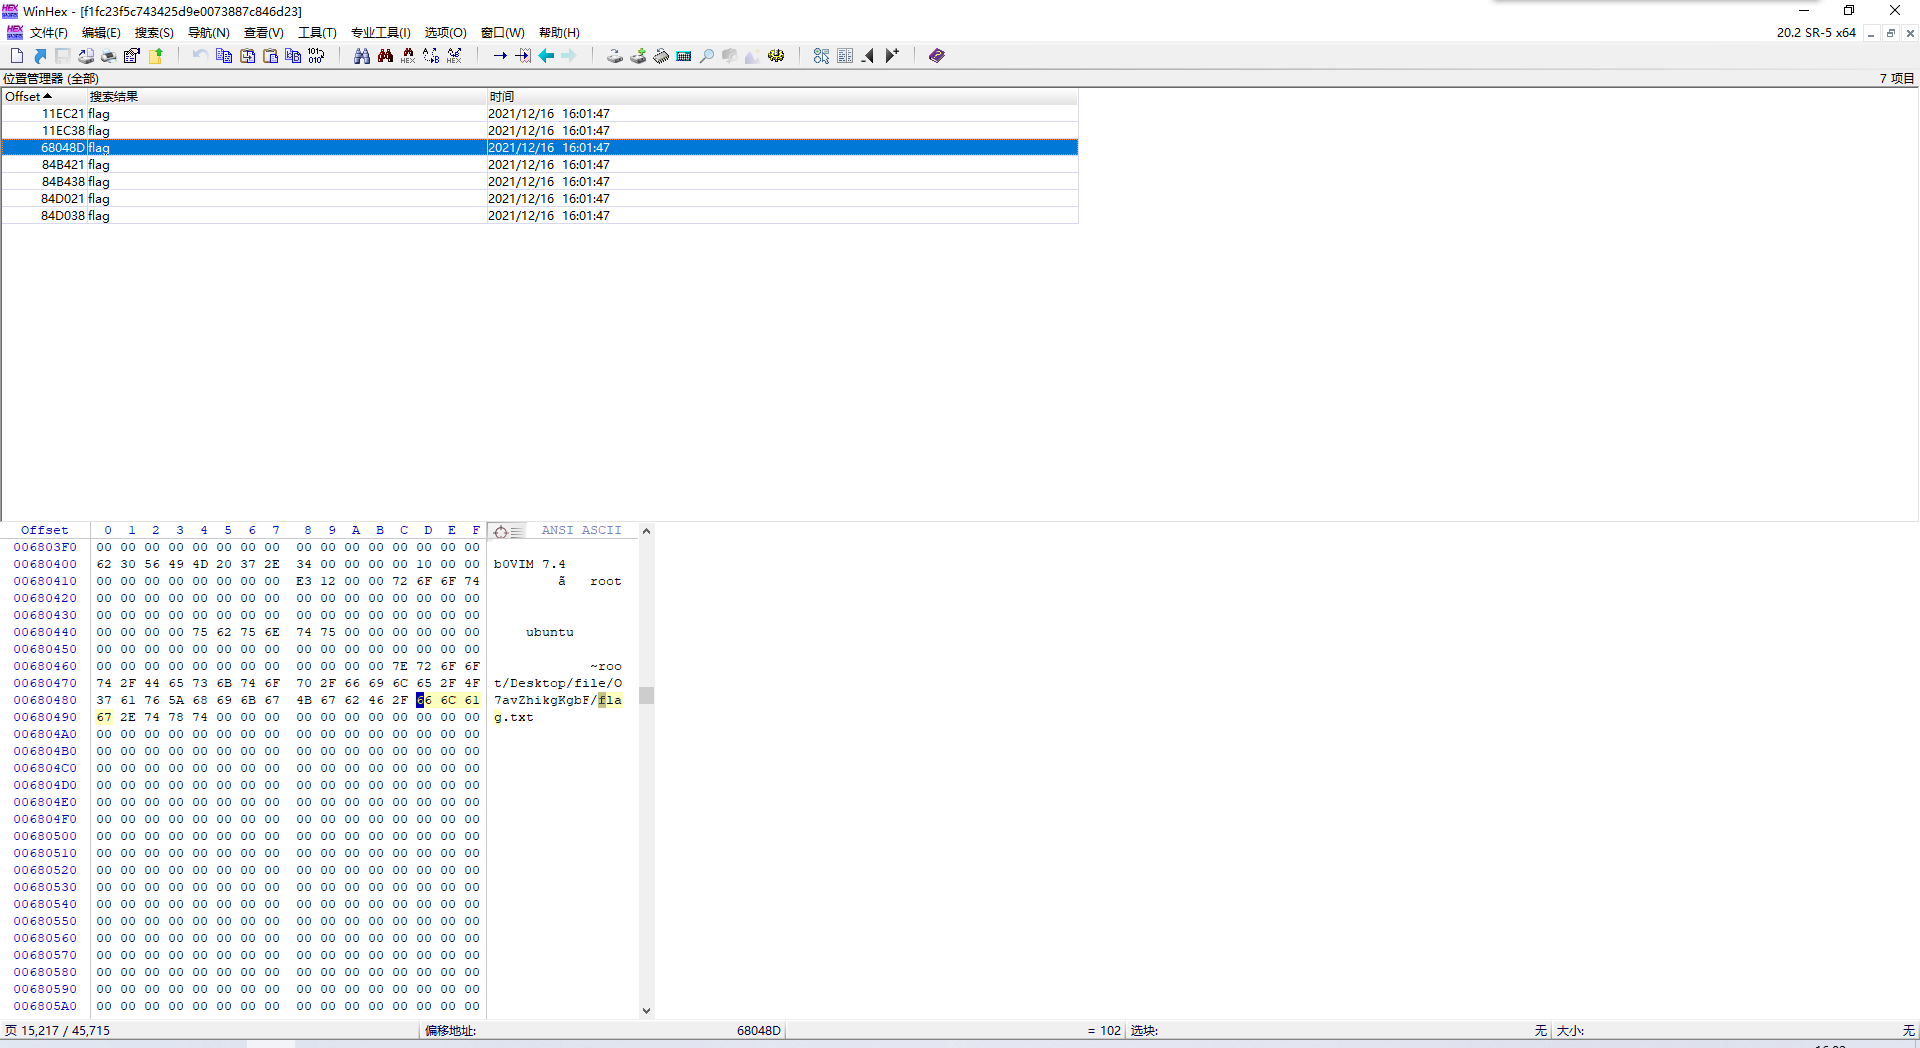
Task: Click the row offset 00680400 in hex view
Action: pos(45,565)
